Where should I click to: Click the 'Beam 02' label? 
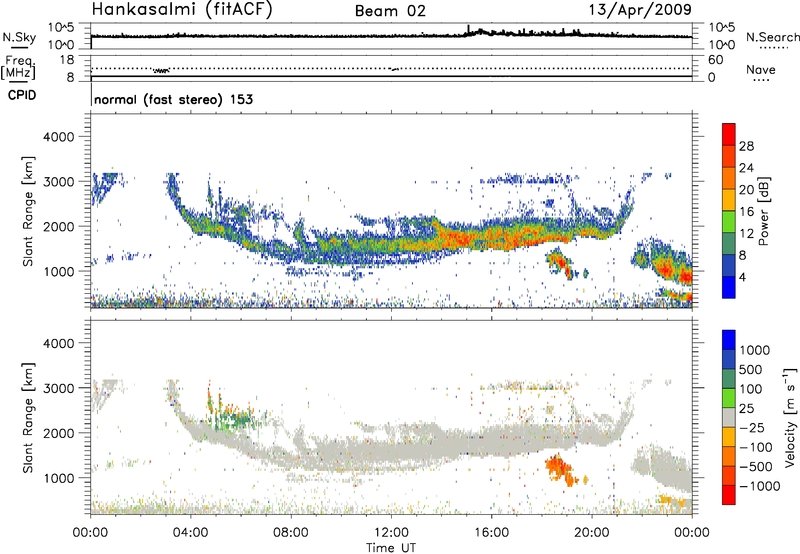pyautogui.click(x=390, y=11)
